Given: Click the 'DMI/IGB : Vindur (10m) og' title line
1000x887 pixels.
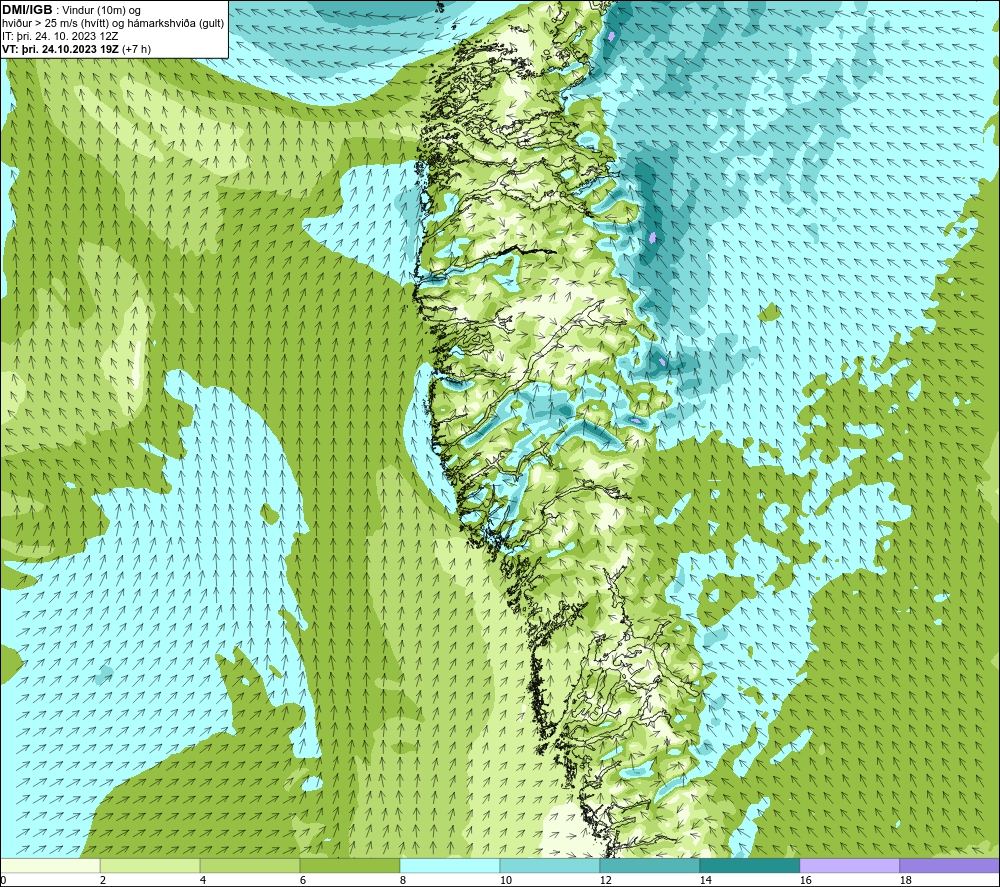Looking at the screenshot, I should point(72,10).
